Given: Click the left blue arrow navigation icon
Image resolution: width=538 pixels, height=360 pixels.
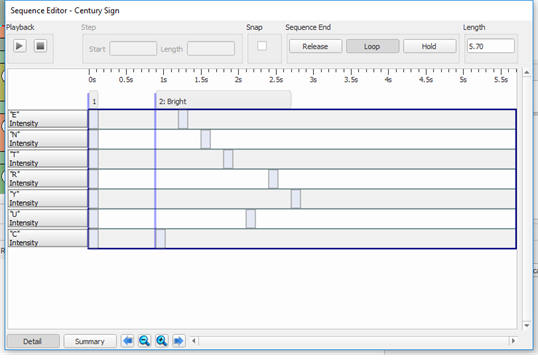Looking at the screenshot, I should point(127,341).
